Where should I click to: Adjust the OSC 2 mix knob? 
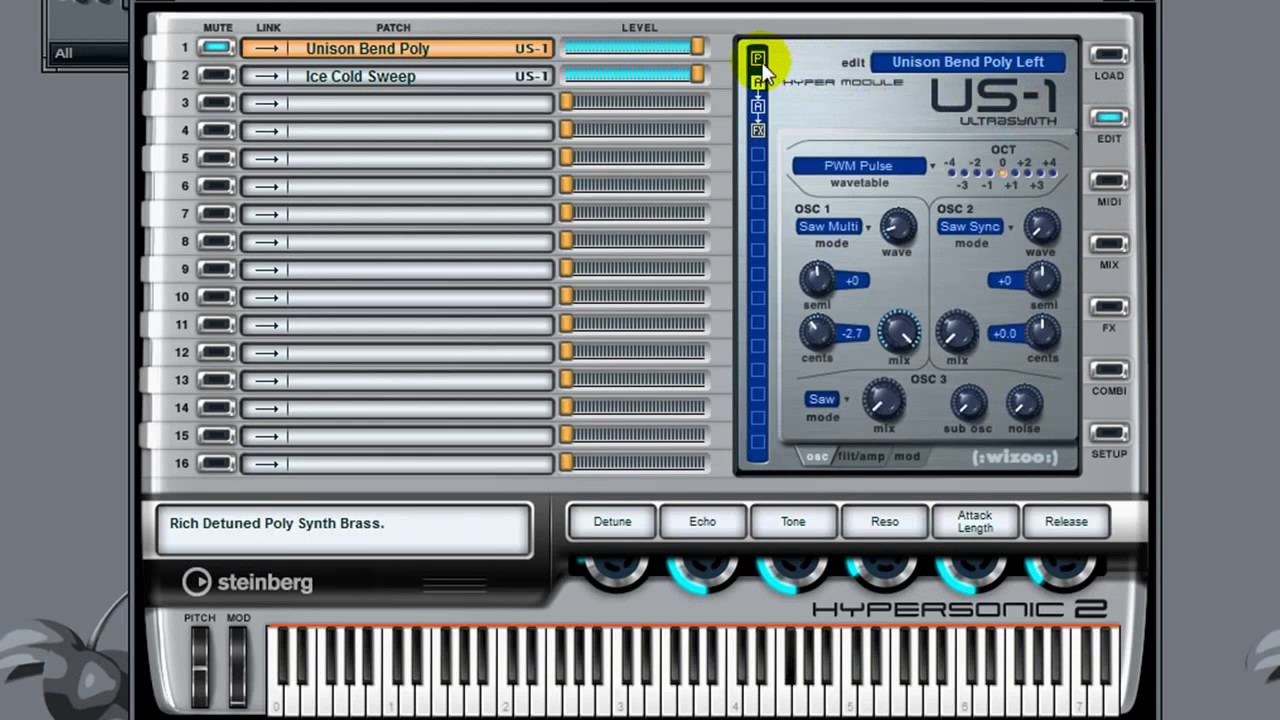957,332
